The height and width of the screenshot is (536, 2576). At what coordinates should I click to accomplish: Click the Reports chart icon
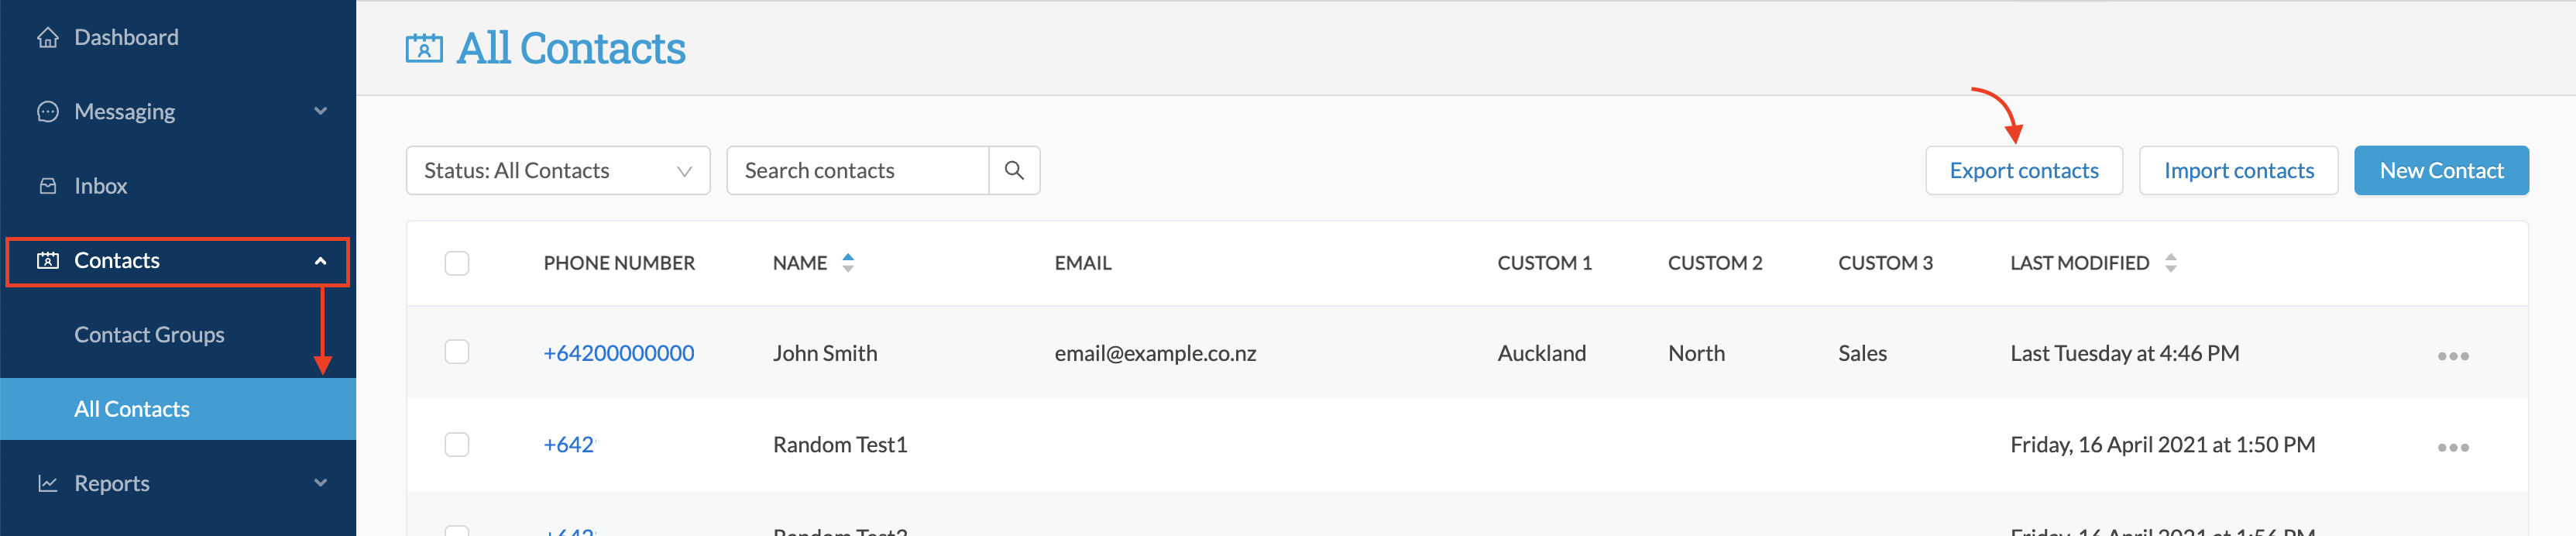[47, 484]
